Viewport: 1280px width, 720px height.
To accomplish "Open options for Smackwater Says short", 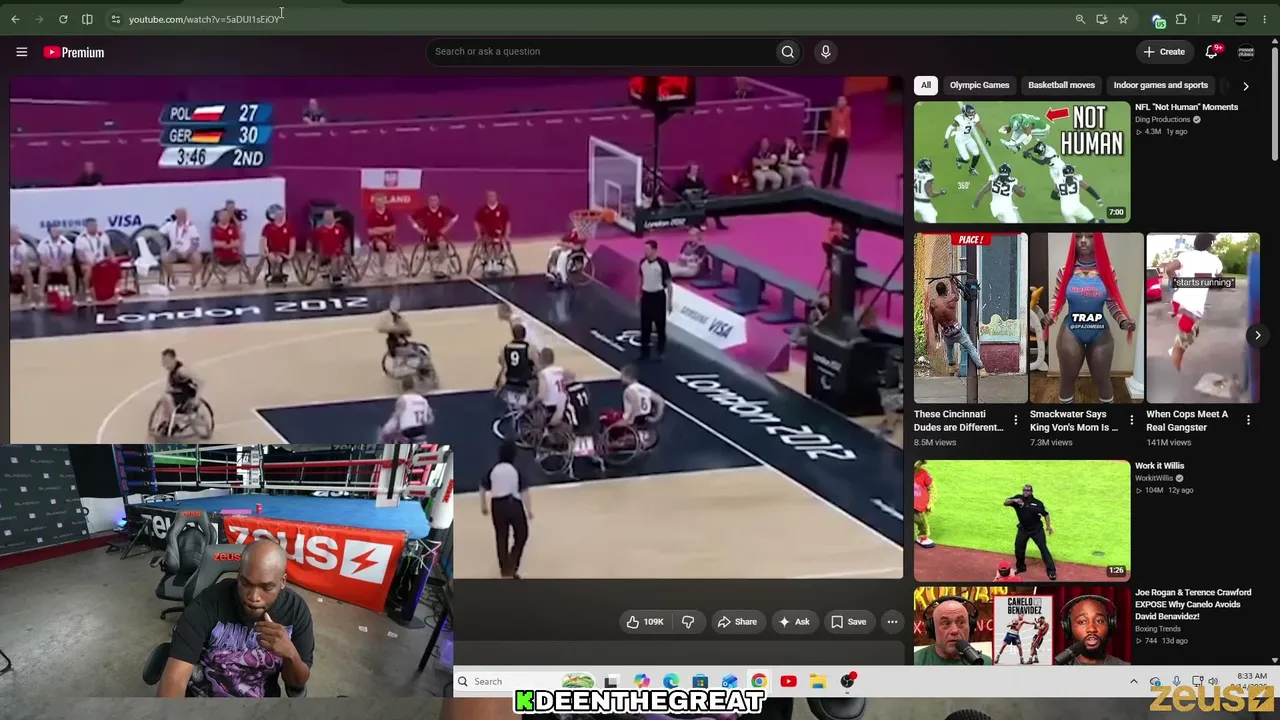I will pos(1132,420).
